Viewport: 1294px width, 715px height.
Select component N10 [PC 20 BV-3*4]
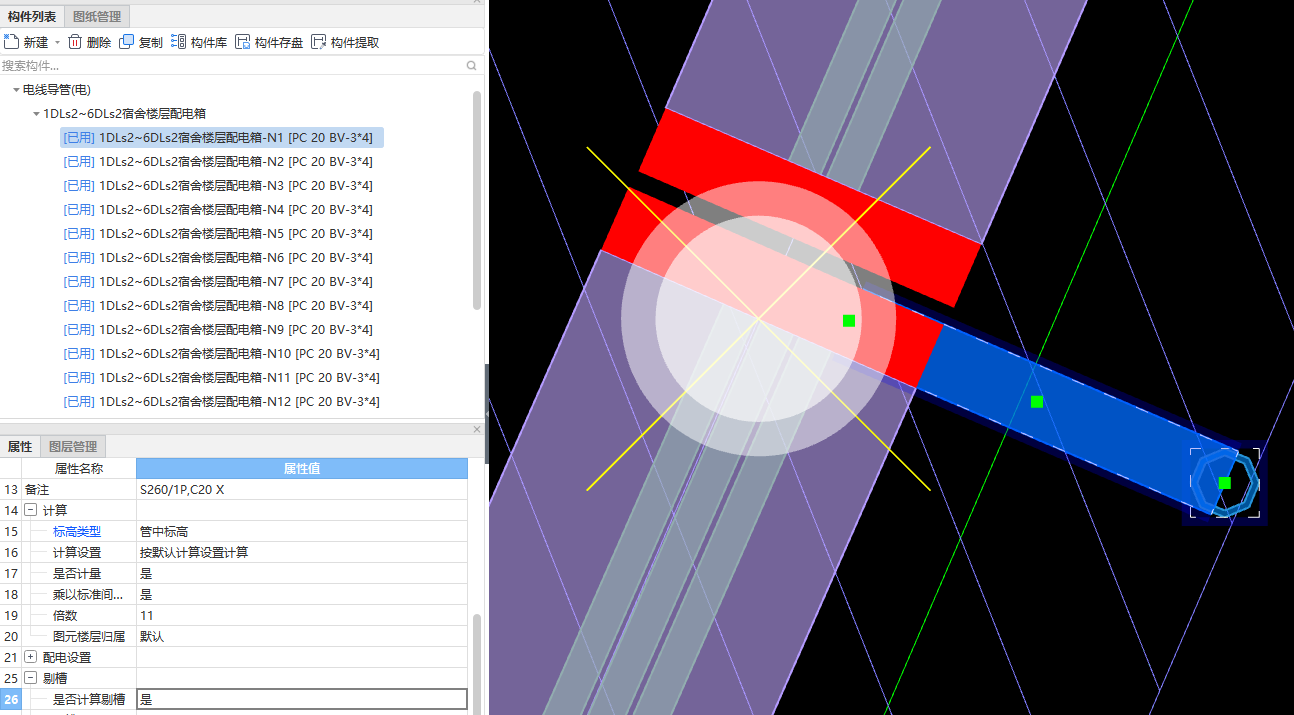pyautogui.click(x=221, y=354)
